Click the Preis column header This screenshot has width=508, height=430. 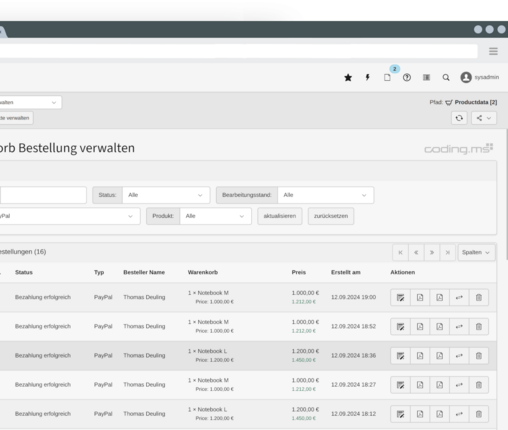(x=299, y=272)
